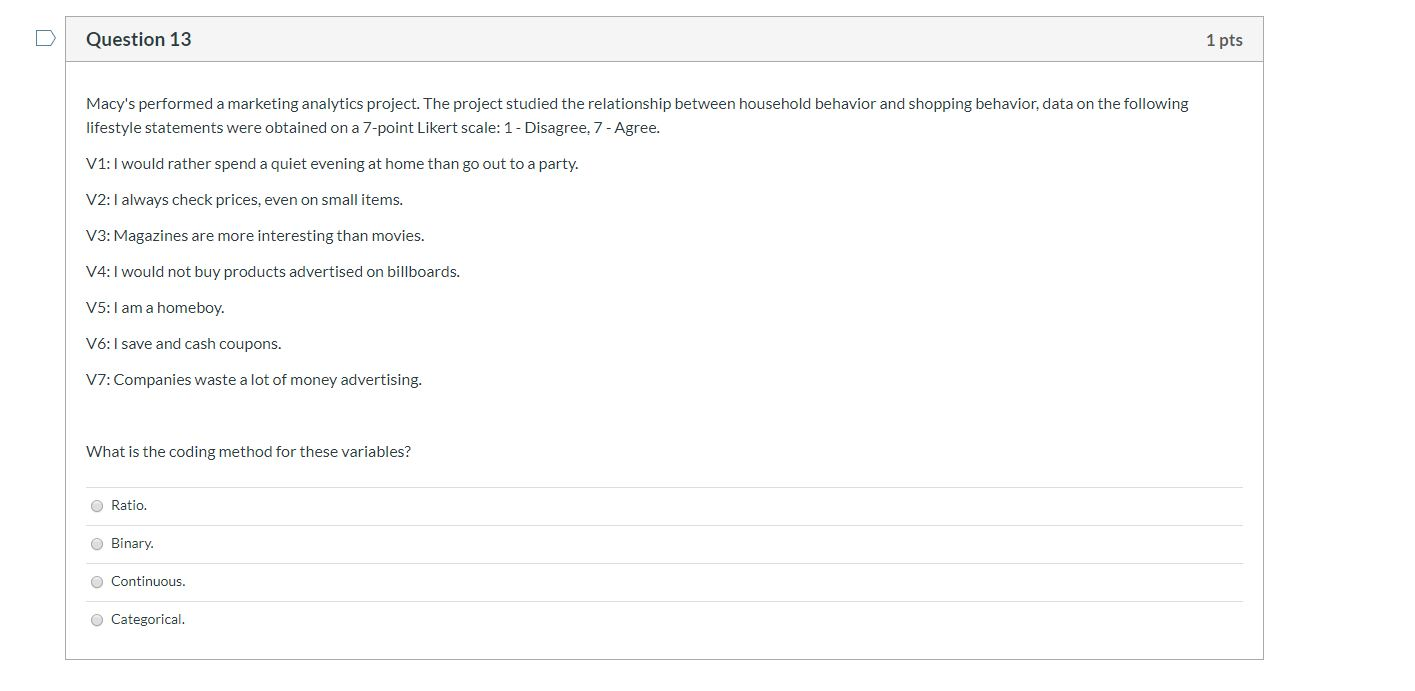Click the Macy's project description paragraph
1415x691 pixels.
637,115
